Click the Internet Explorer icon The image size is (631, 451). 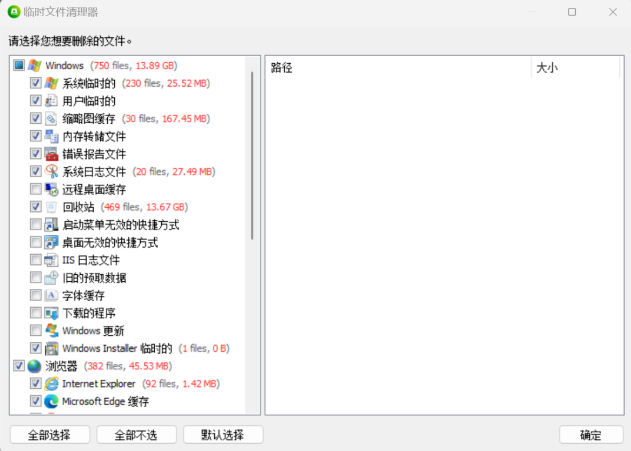click(51, 383)
